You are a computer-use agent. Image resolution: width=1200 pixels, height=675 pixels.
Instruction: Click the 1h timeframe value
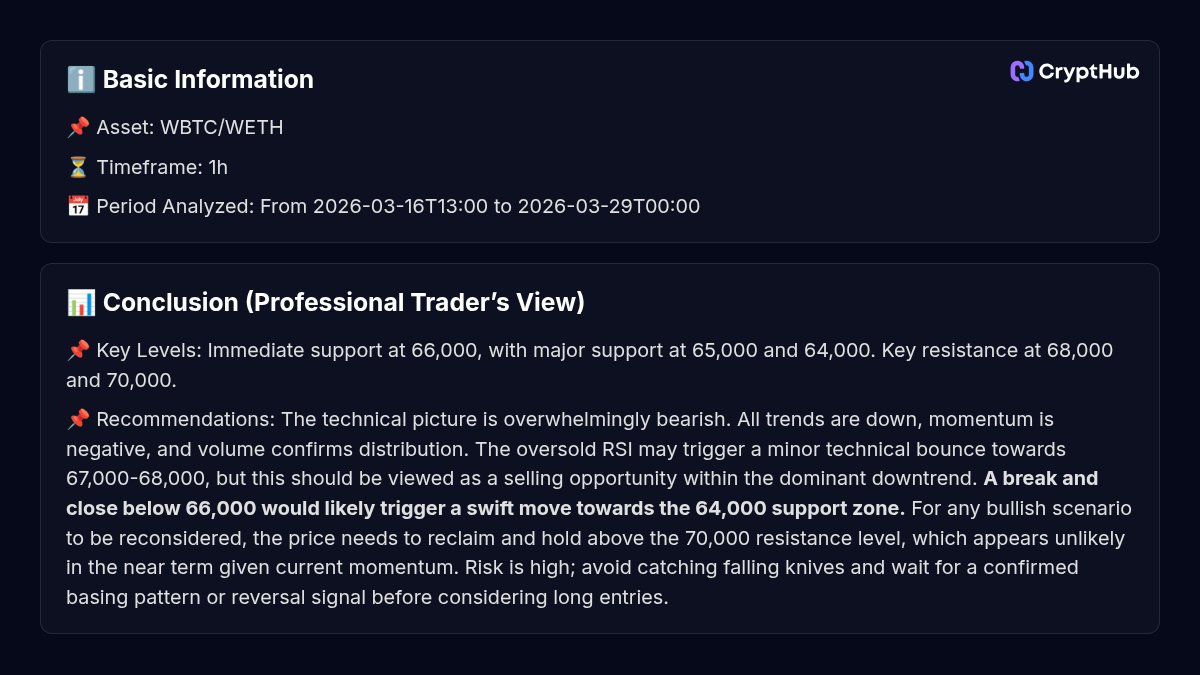pos(218,167)
